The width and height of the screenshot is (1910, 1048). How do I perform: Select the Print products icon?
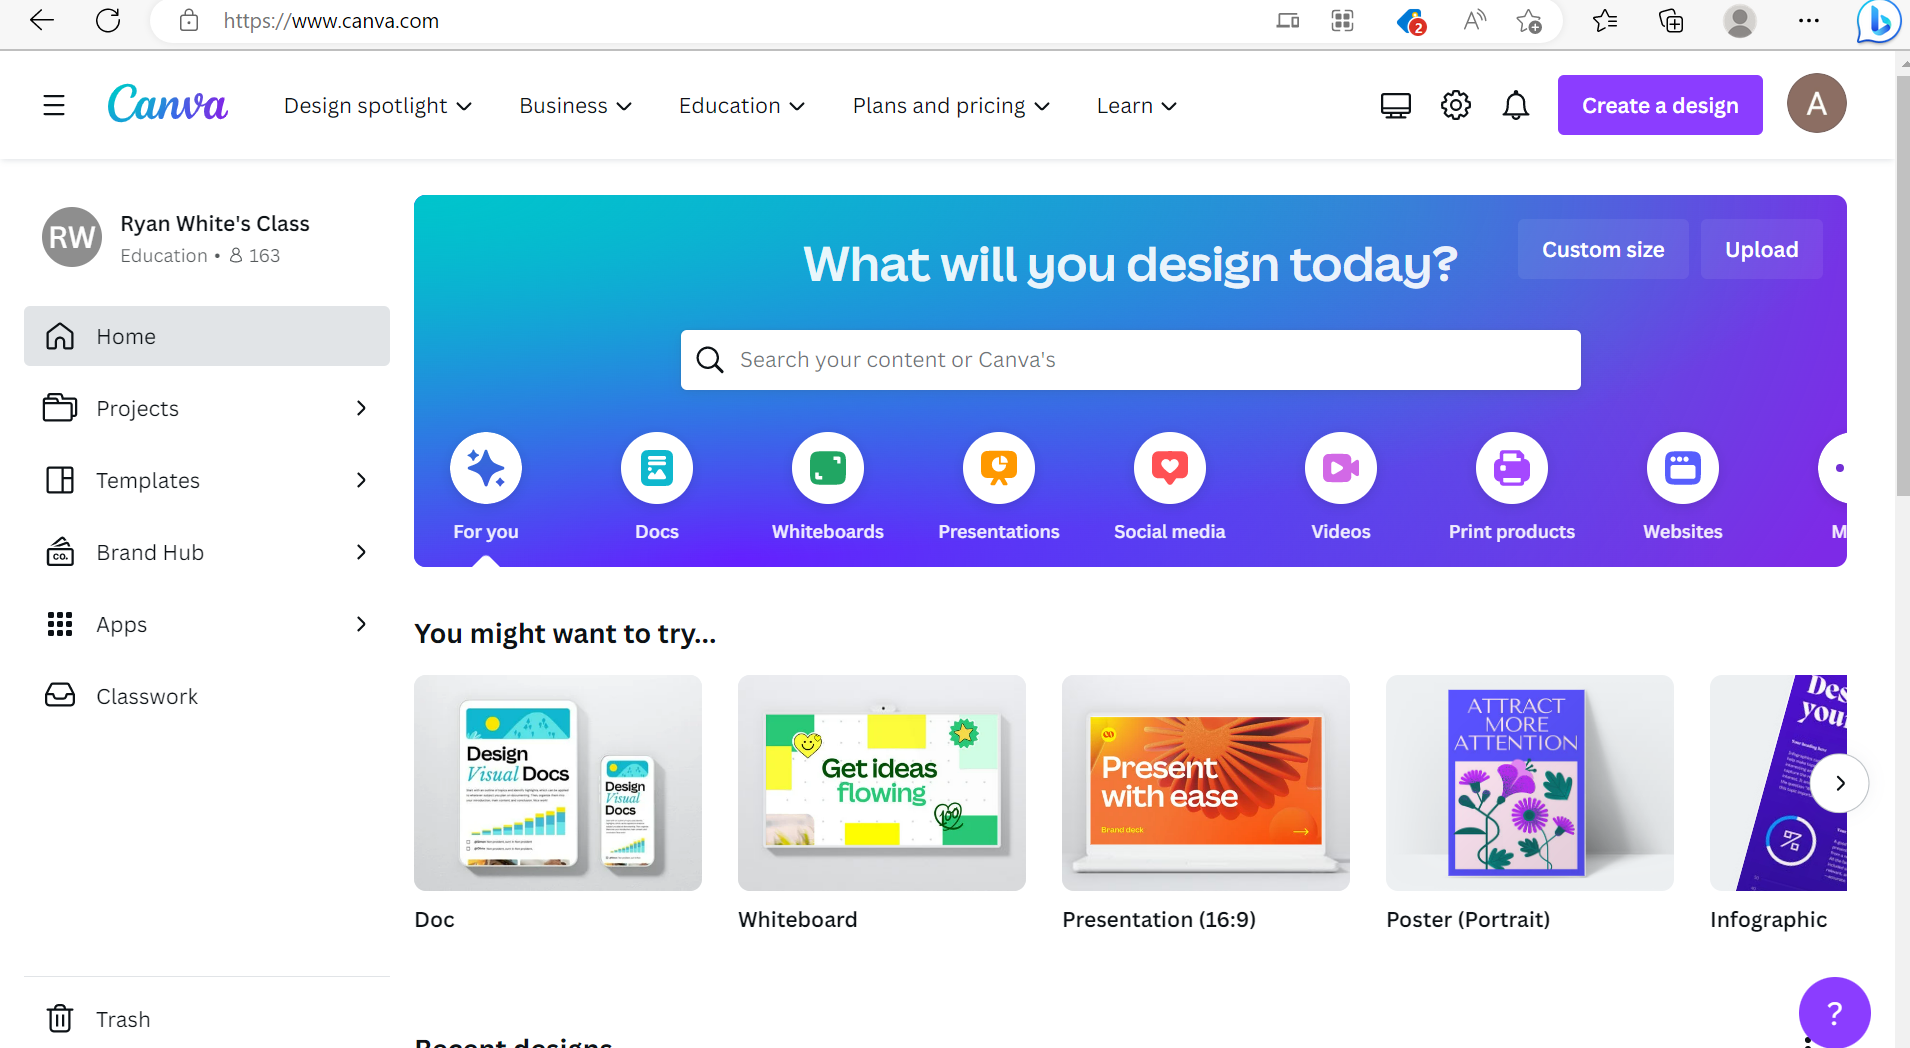1511,468
